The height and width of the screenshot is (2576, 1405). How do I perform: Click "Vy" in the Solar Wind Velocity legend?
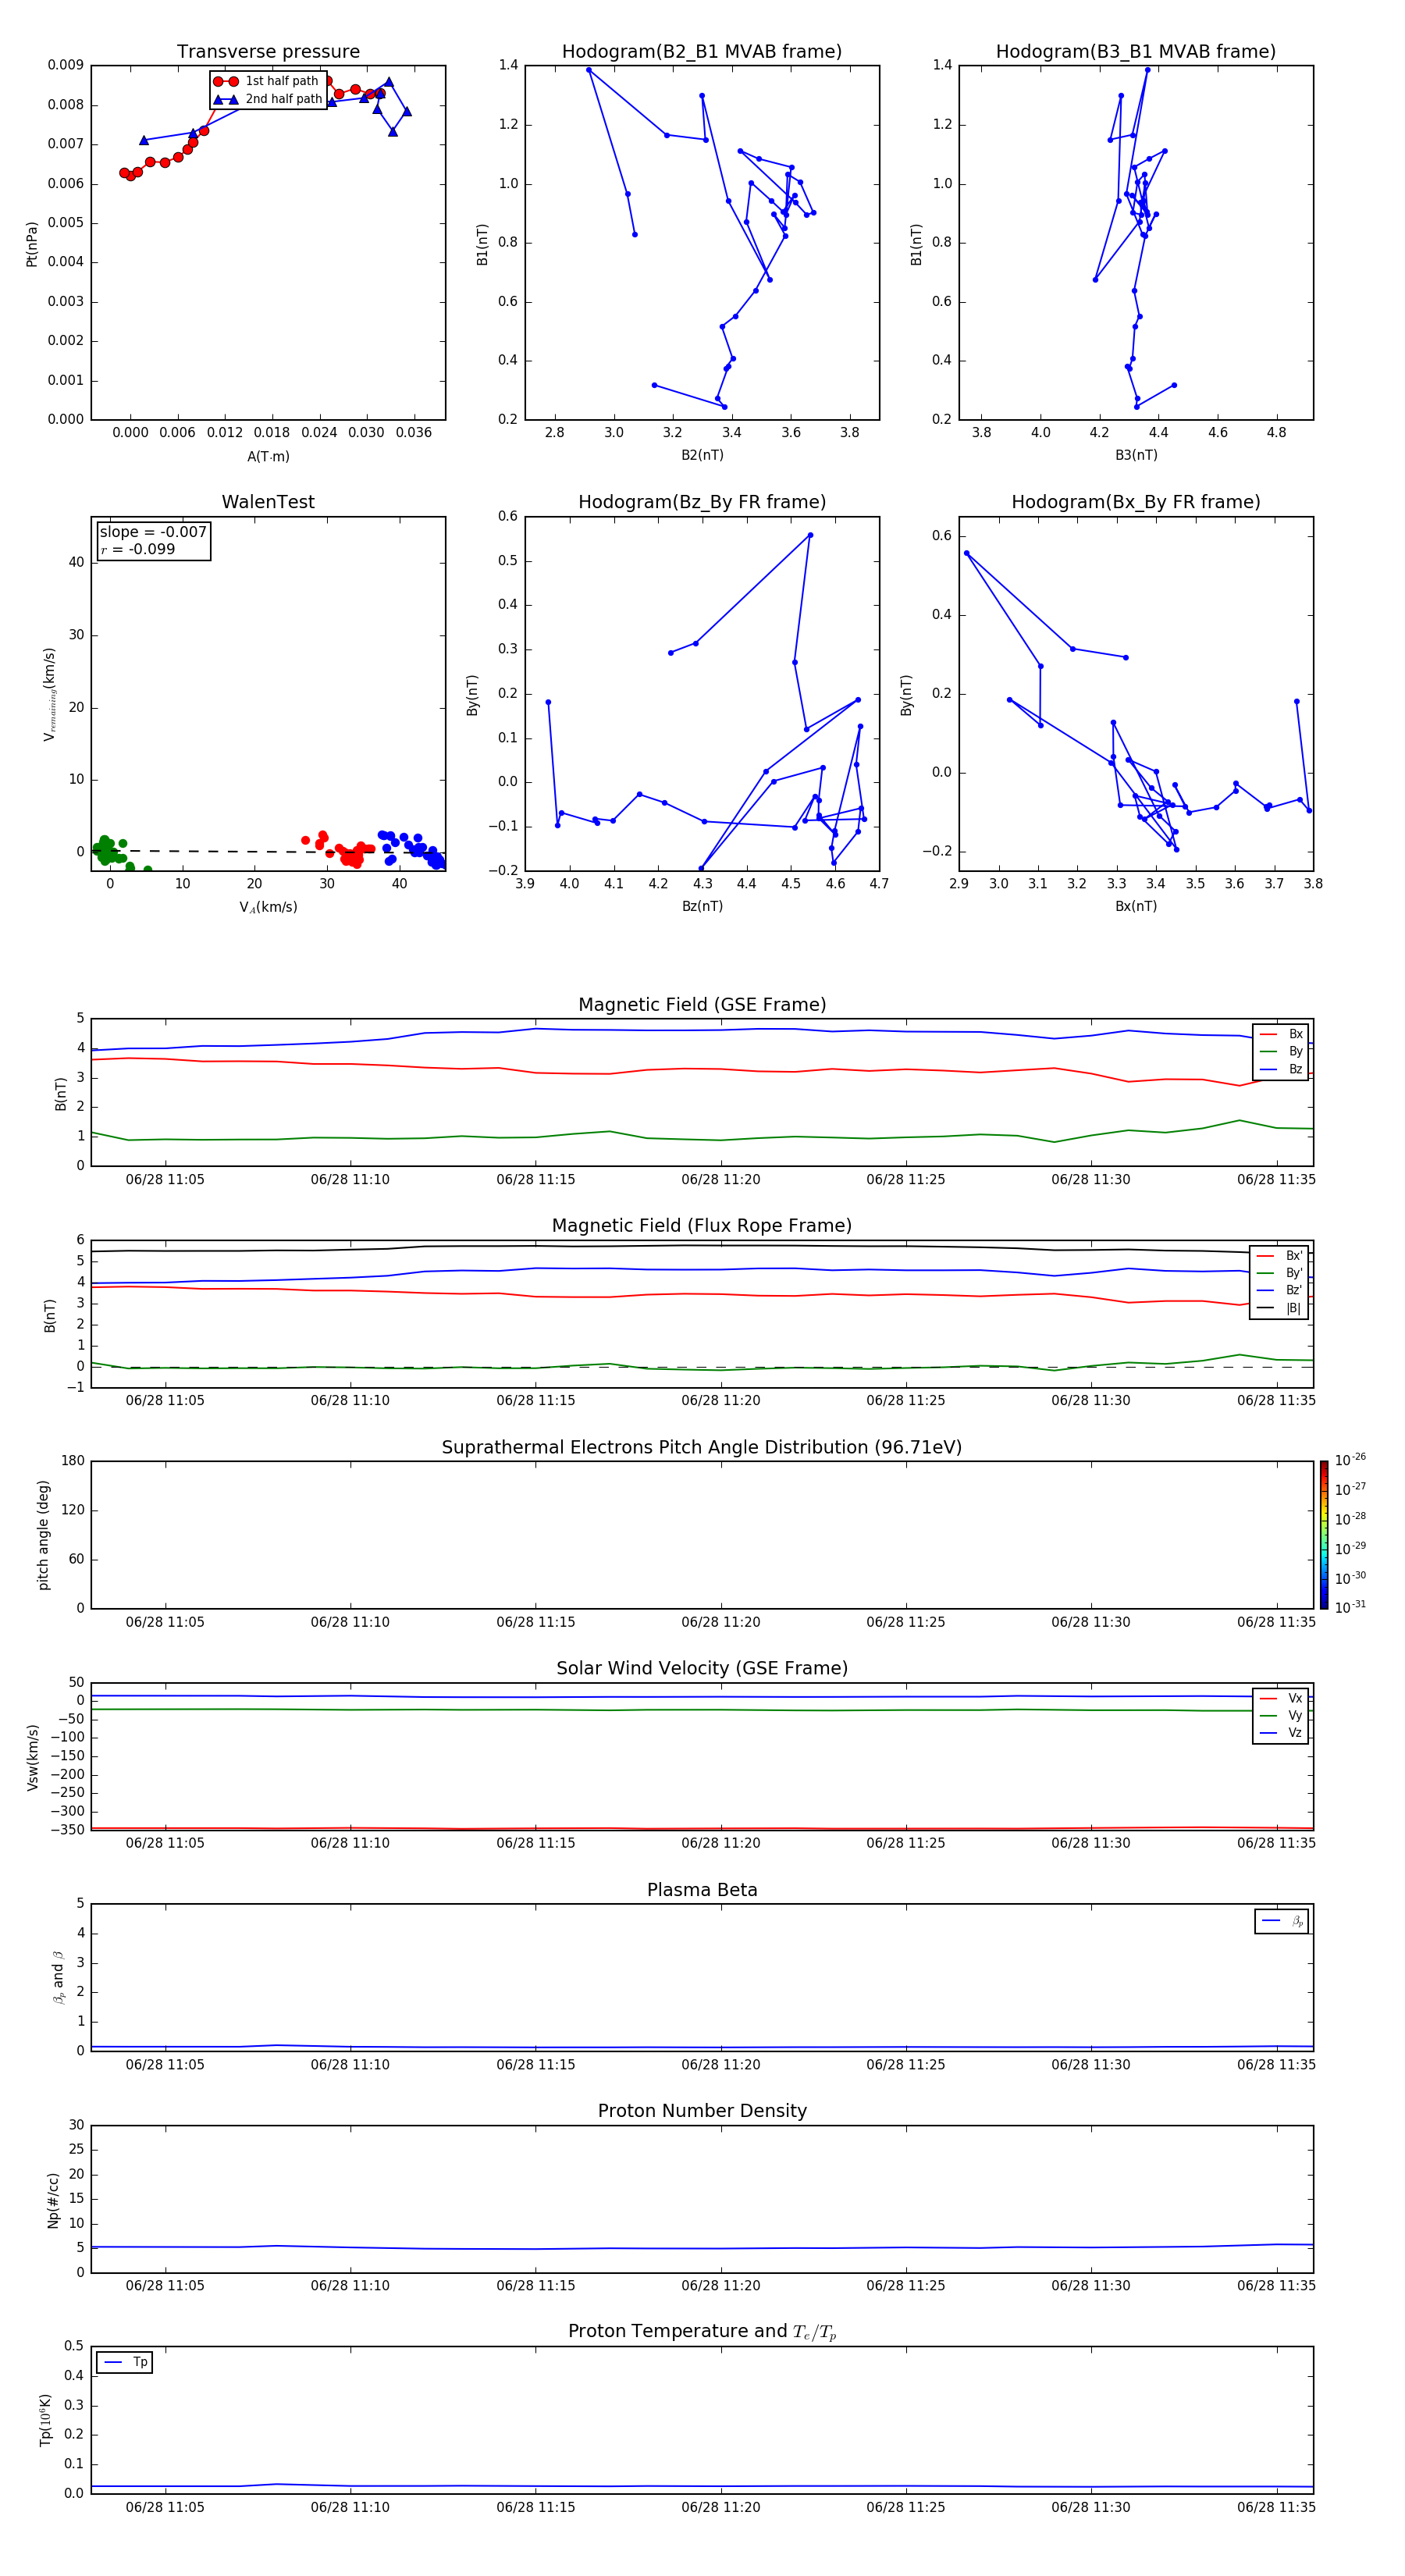tap(1295, 1715)
